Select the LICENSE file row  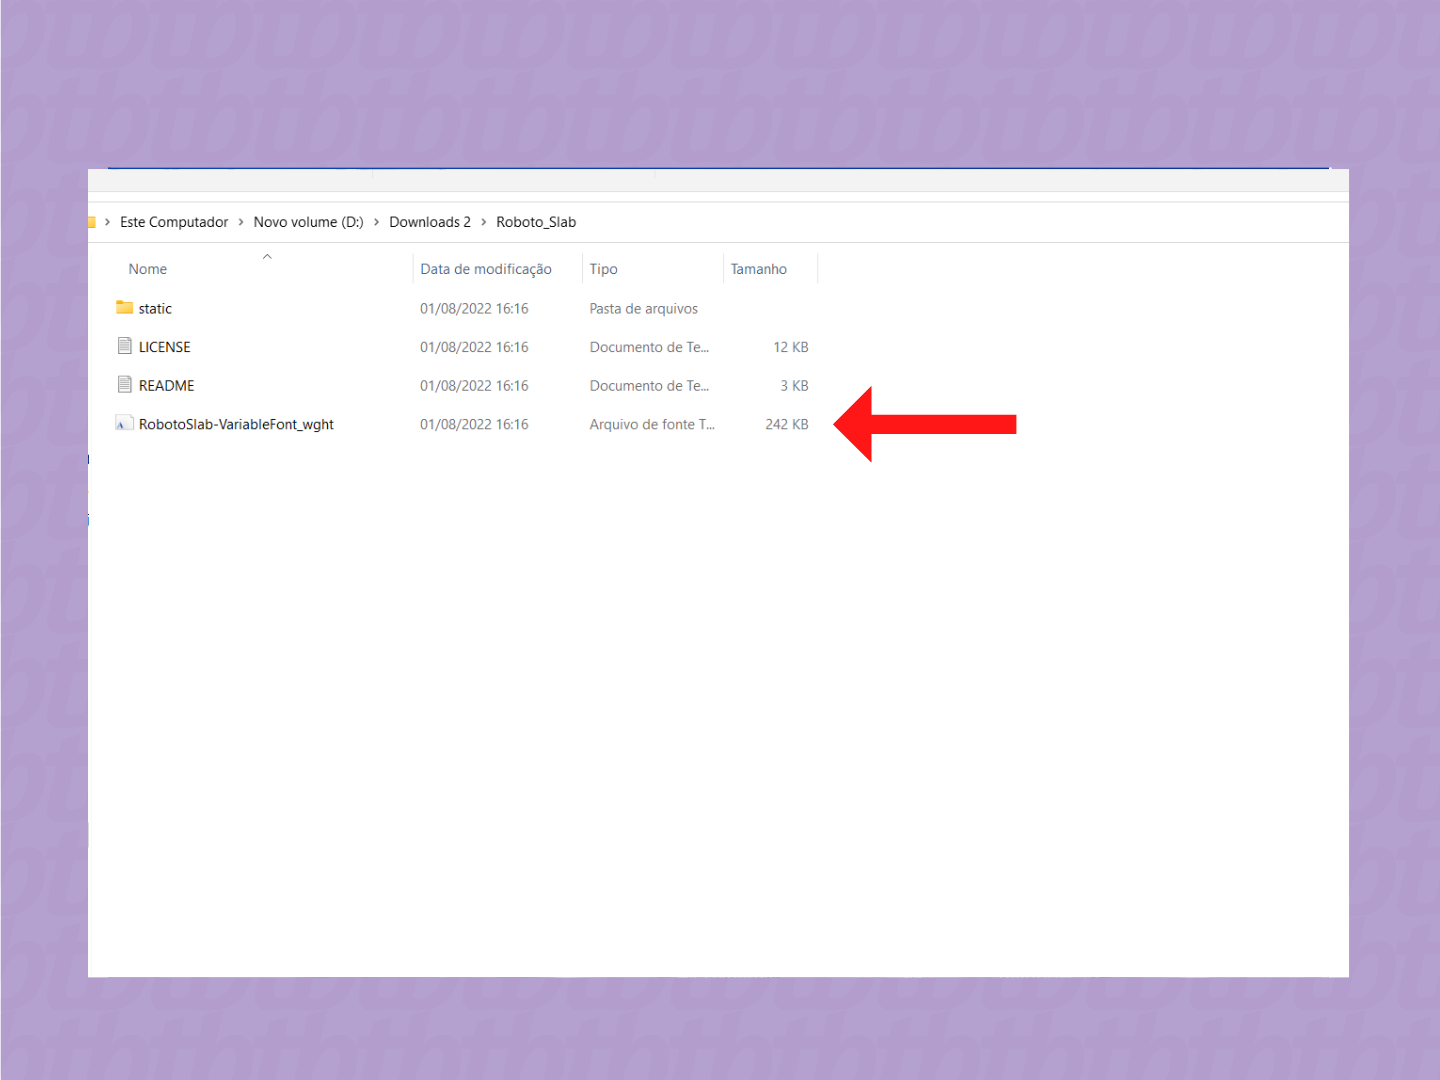click(164, 346)
